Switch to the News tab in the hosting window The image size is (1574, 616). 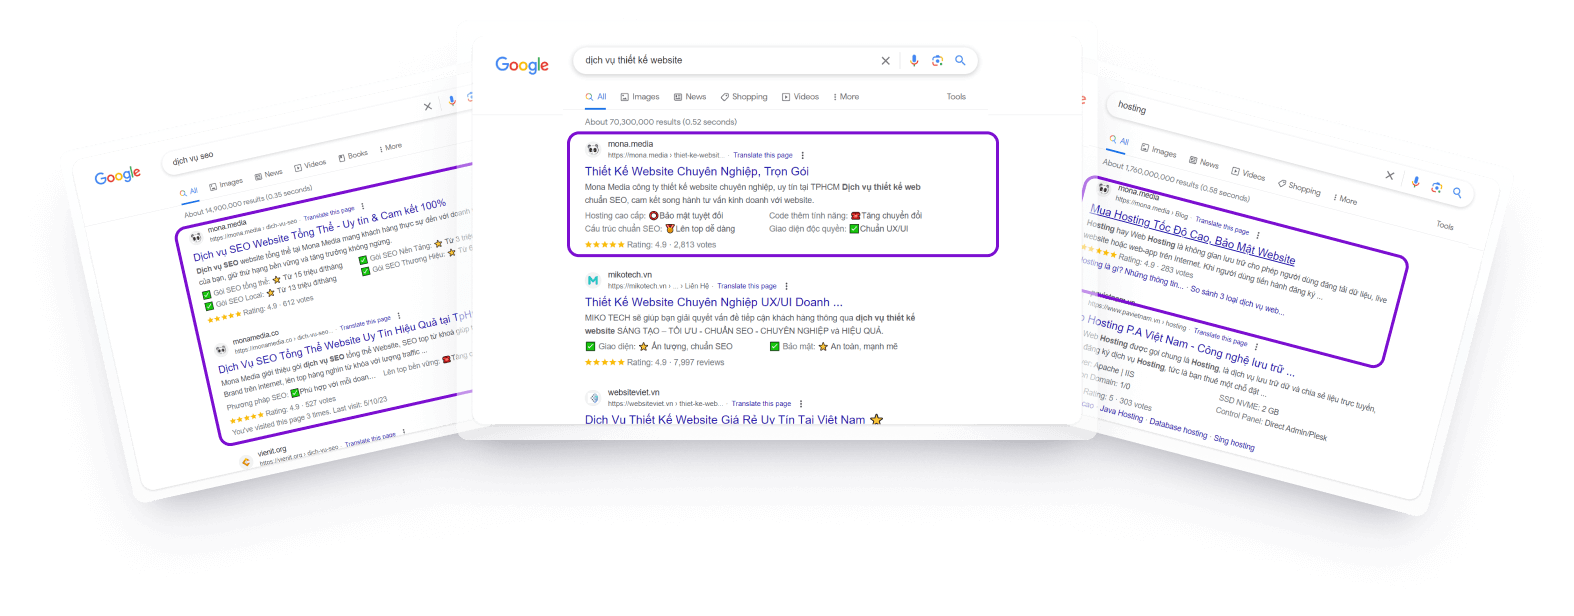[x=1204, y=163]
